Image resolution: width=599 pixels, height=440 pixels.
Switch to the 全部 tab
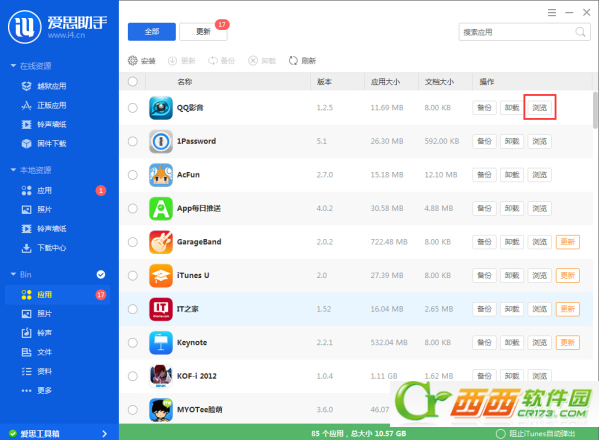click(x=152, y=32)
